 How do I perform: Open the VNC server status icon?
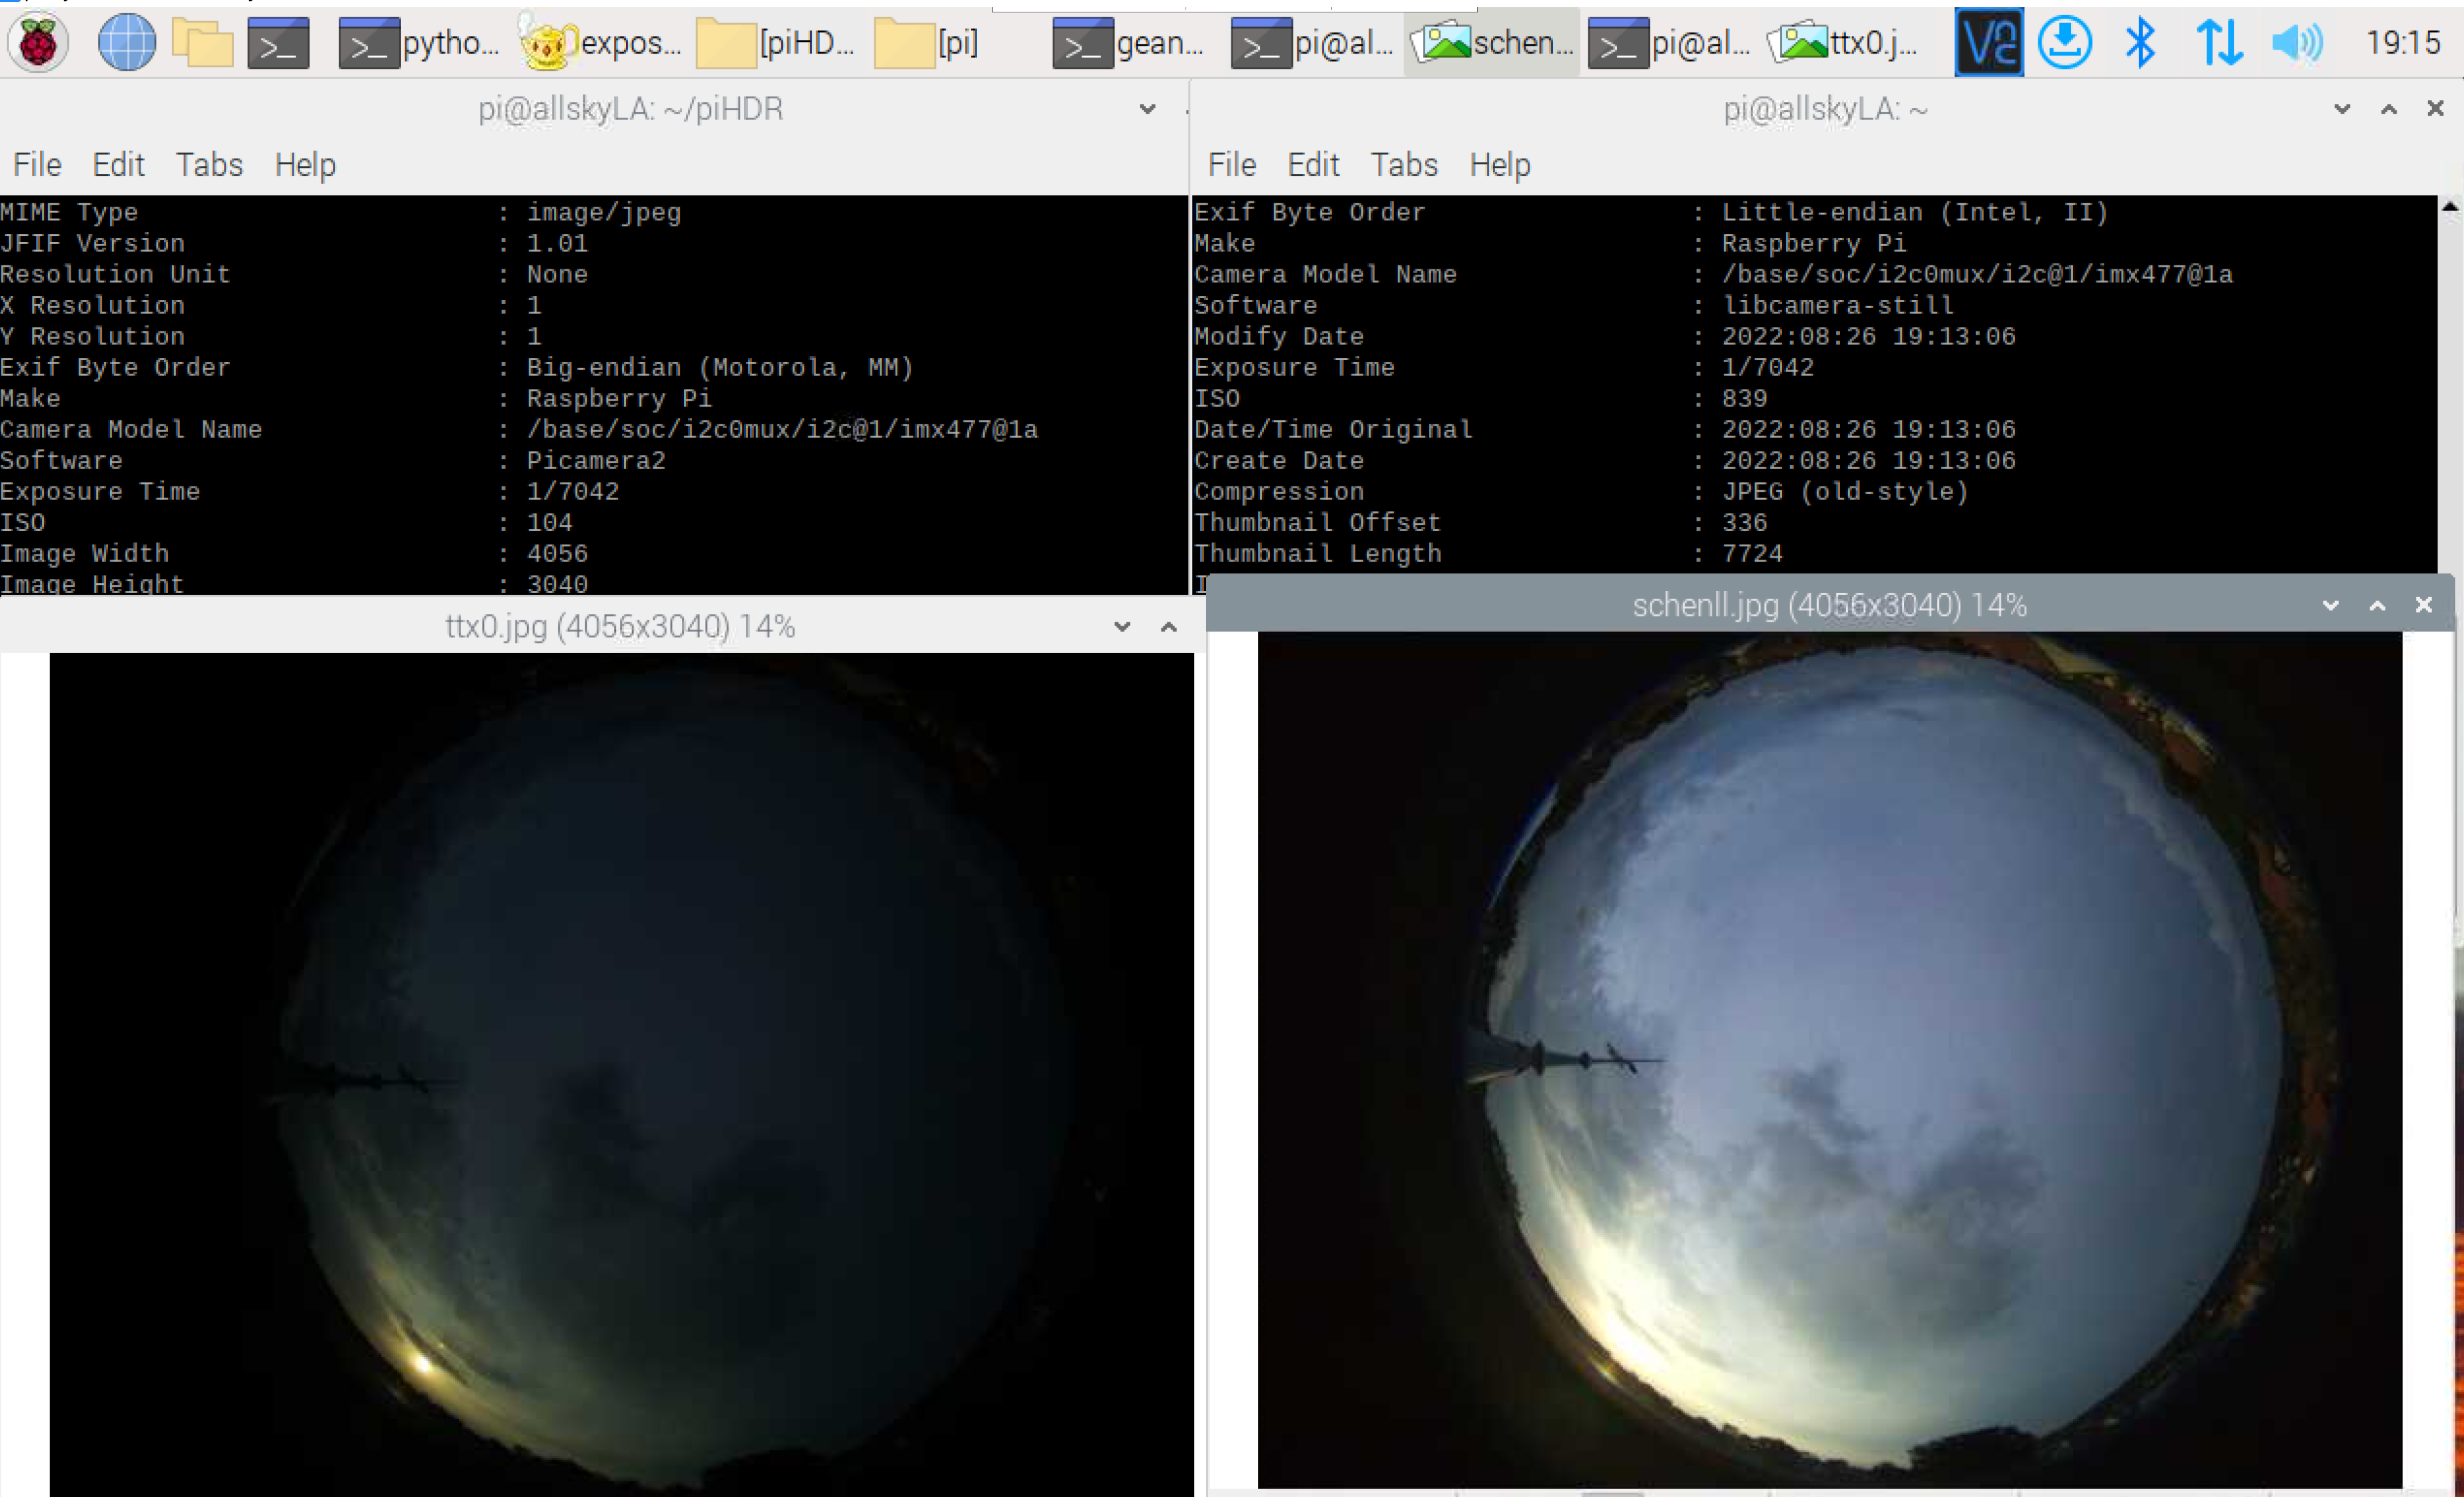click(x=1987, y=42)
